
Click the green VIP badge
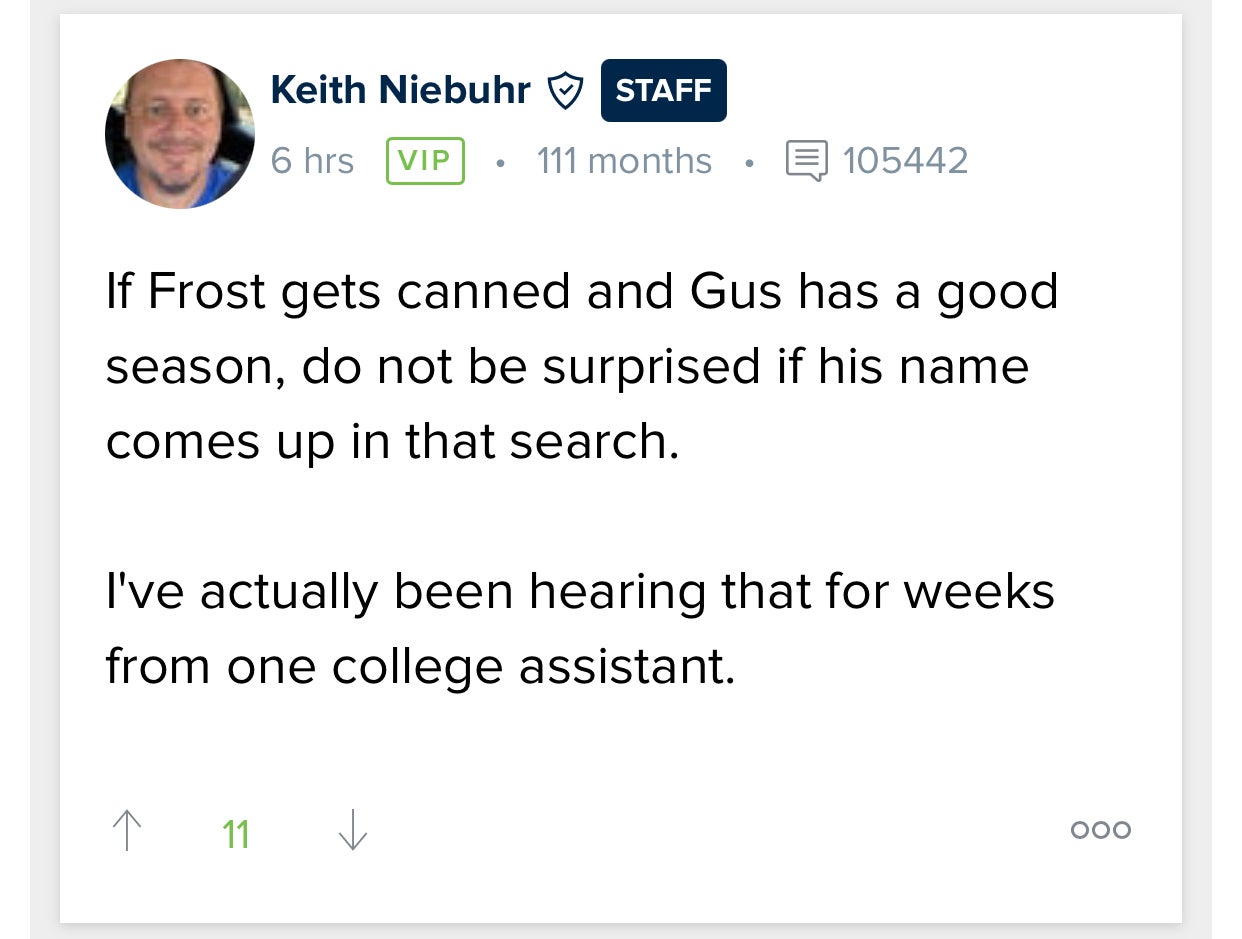pos(425,161)
